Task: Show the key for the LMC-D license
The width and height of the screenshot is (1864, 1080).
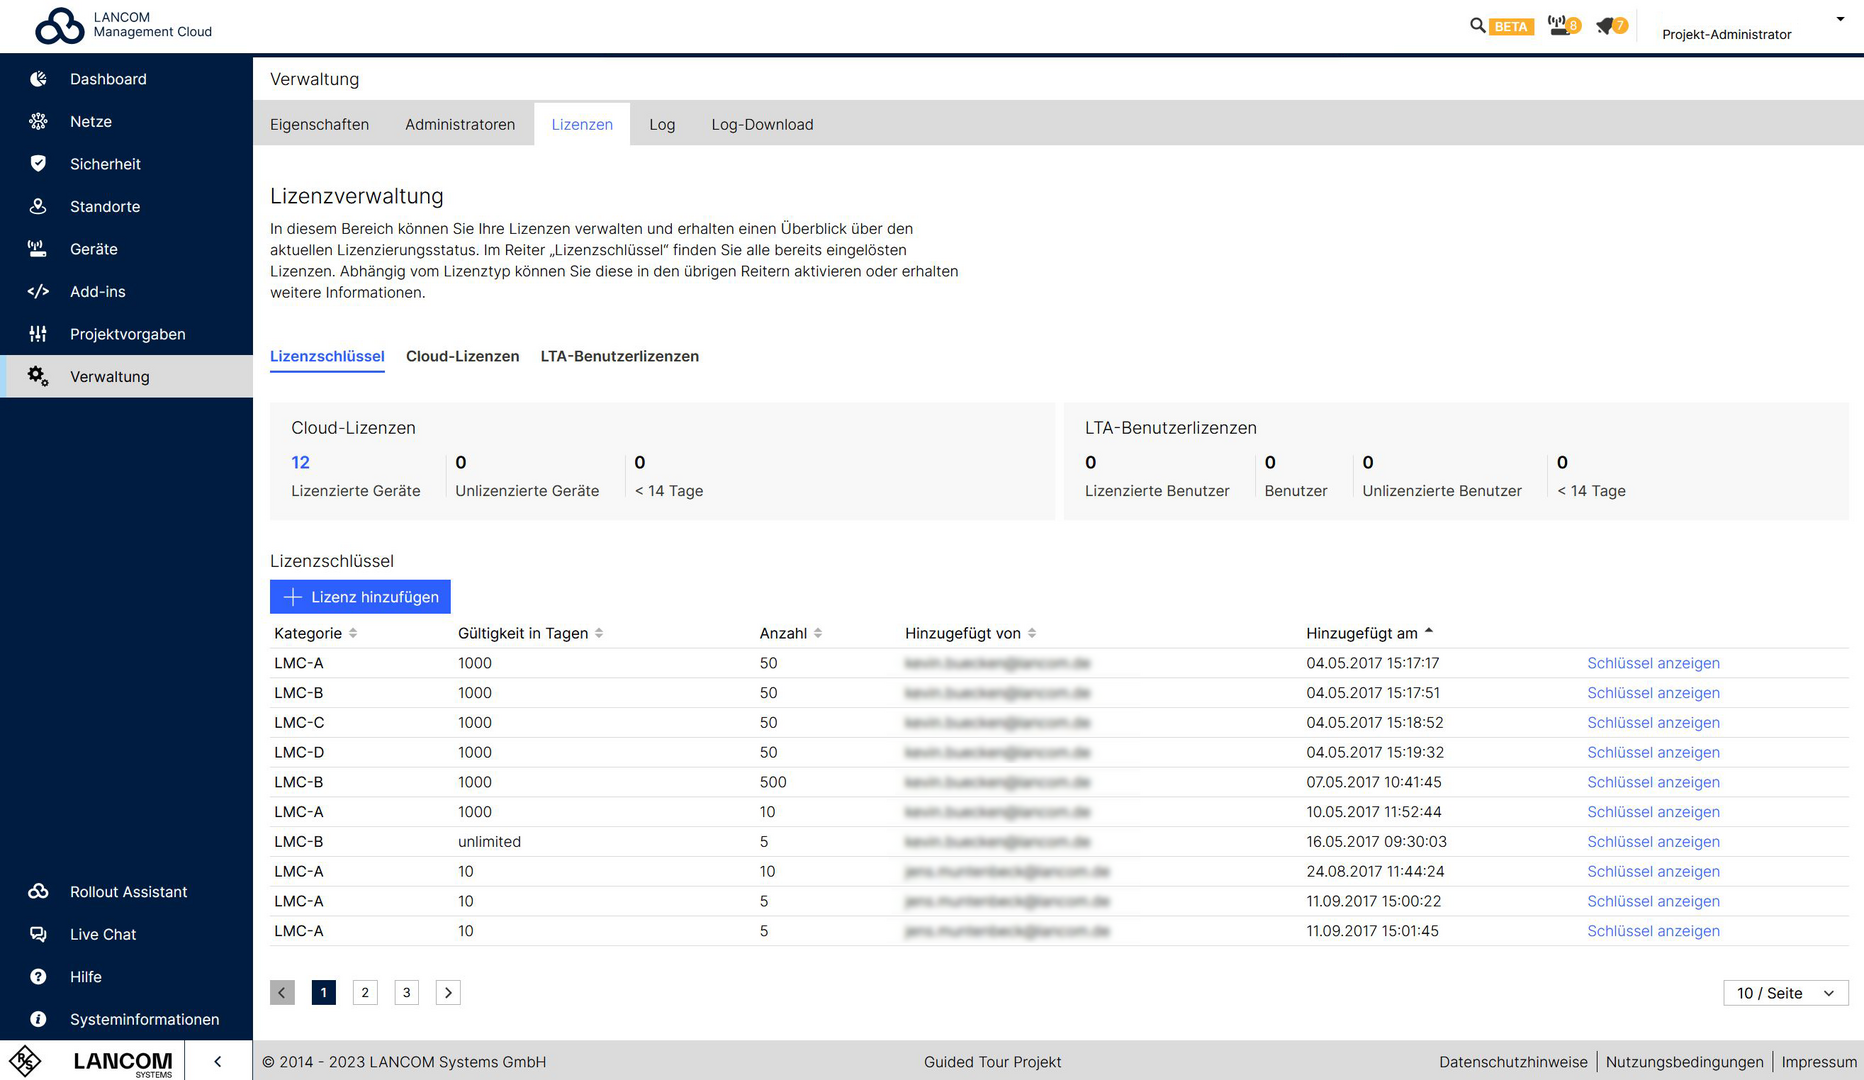Action: point(1653,752)
